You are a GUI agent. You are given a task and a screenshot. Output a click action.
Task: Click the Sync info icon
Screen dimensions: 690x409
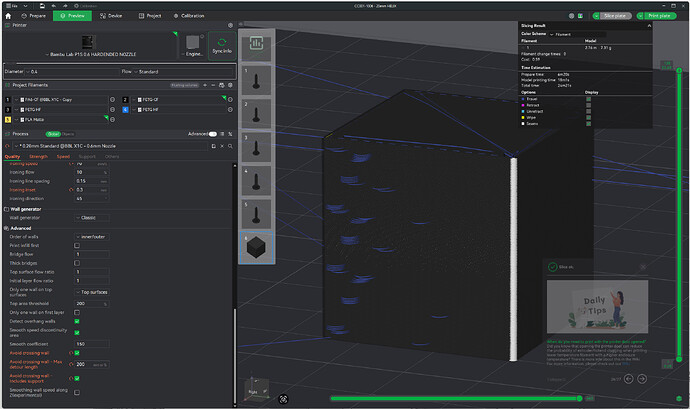(222, 45)
